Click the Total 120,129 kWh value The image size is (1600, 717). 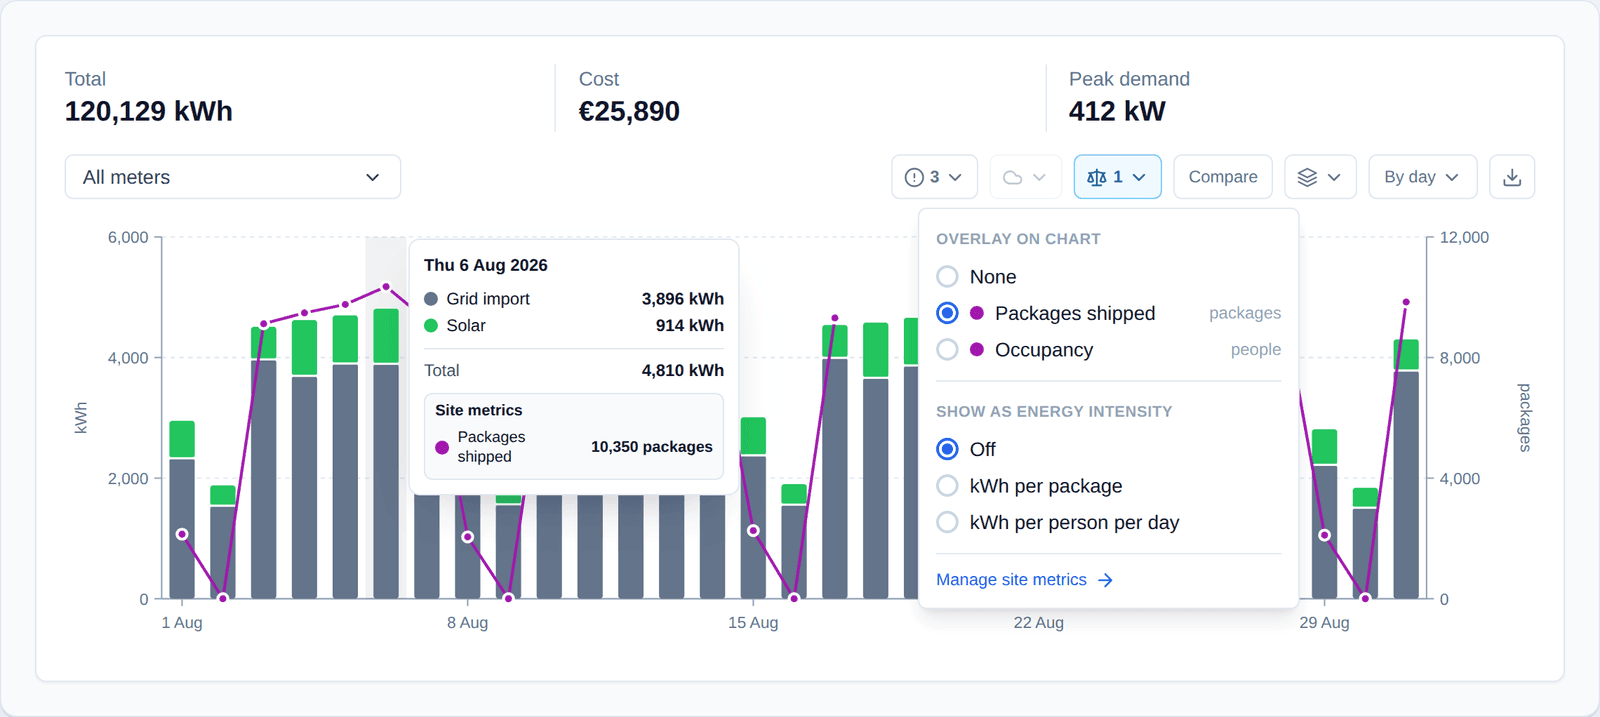(149, 111)
